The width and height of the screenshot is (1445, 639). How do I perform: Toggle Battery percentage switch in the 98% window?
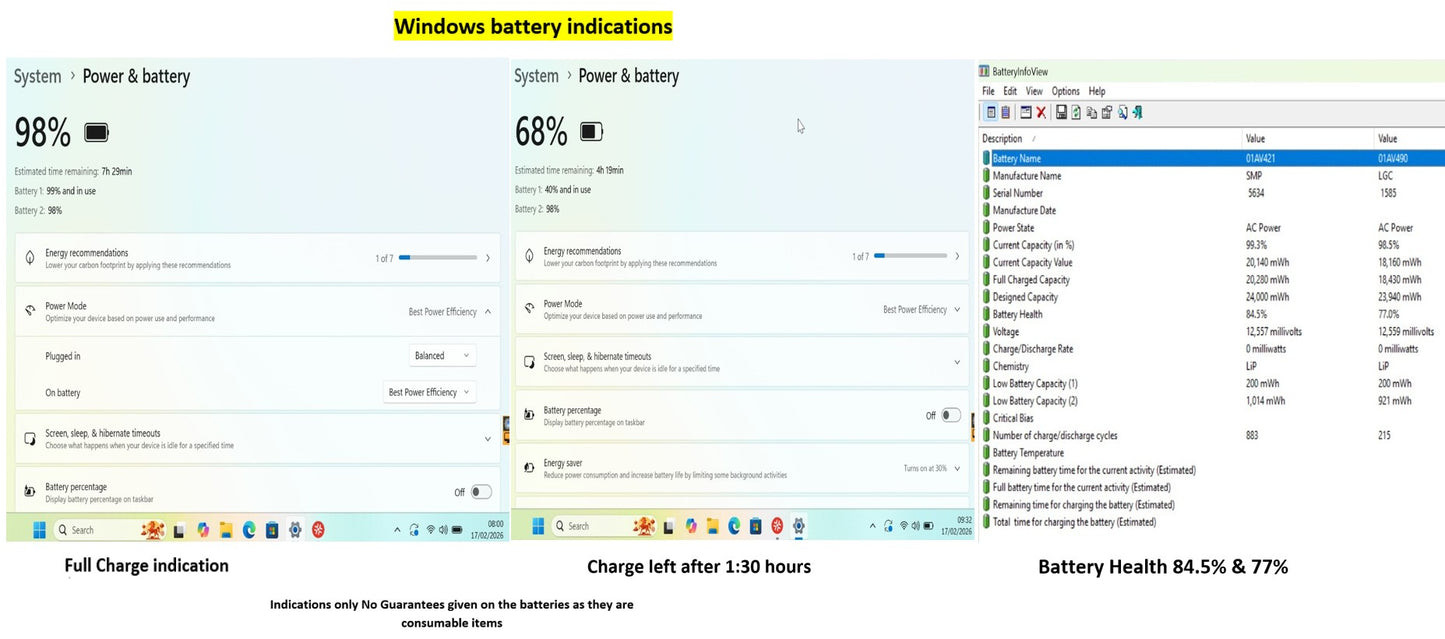click(481, 492)
